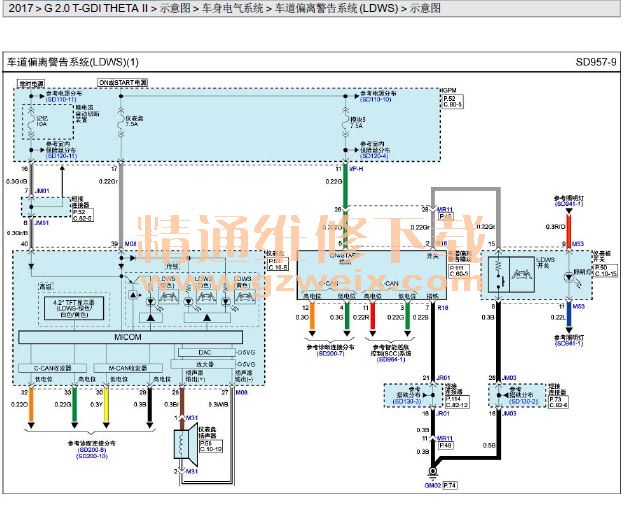
Task: Click the ON或START电源 label box
Action: click(123, 82)
